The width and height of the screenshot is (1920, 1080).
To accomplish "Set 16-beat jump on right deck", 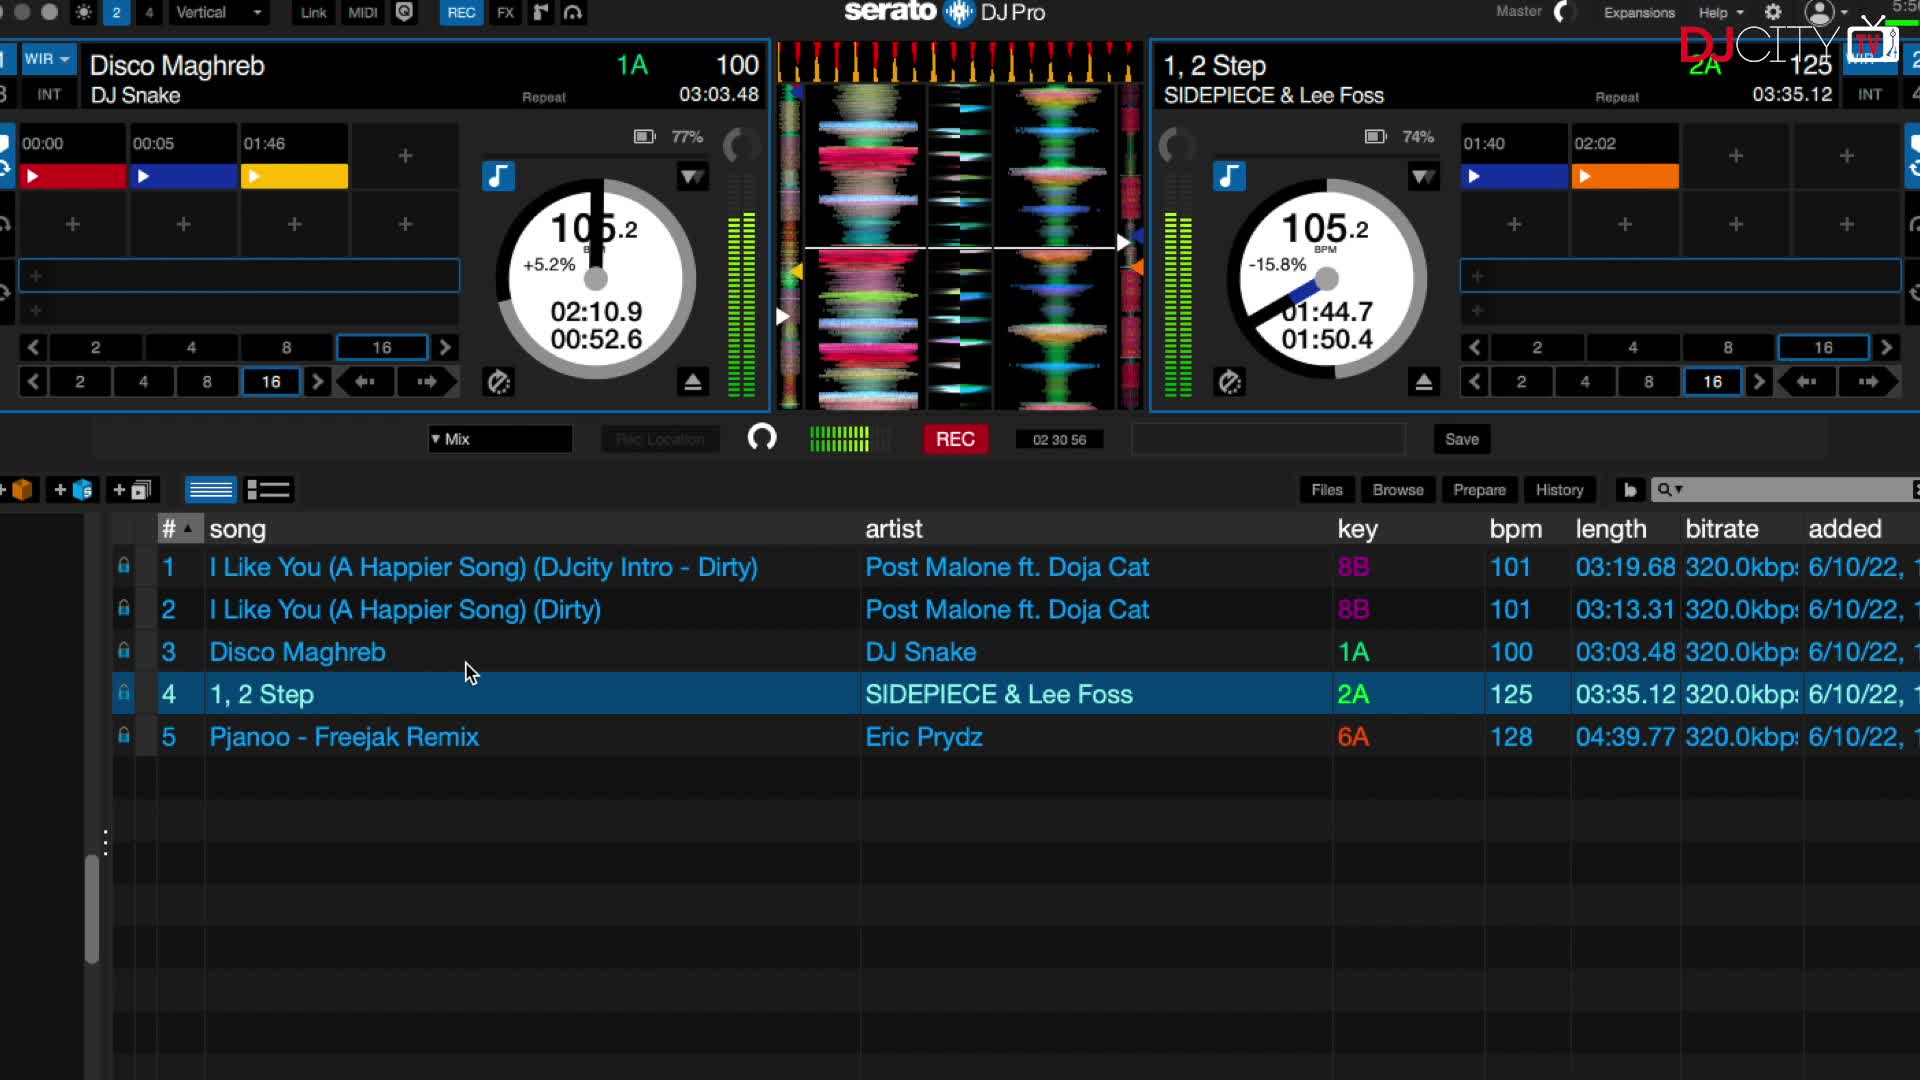I will point(1712,382).
